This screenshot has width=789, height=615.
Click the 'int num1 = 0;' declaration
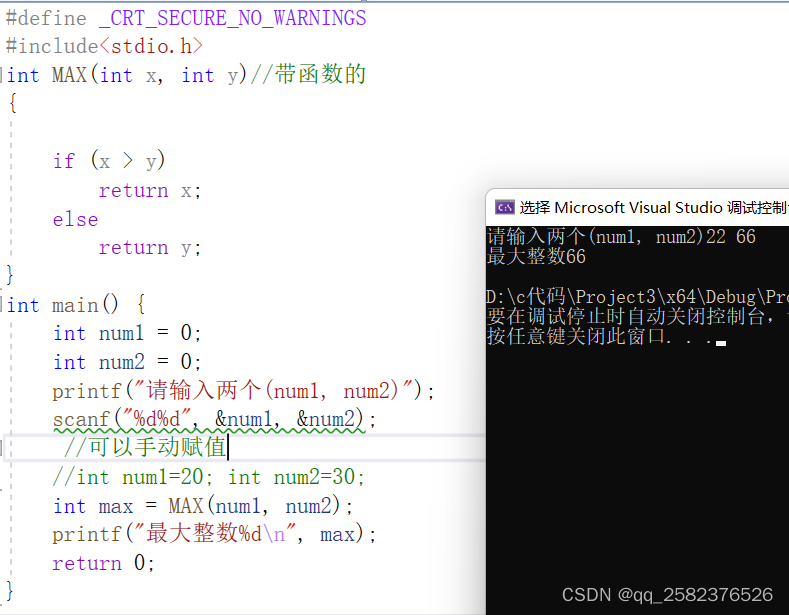tap(127, 333)
